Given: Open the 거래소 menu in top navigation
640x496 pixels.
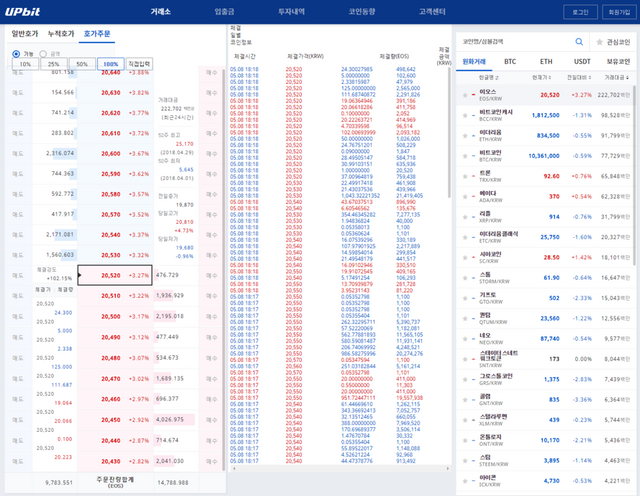Looking at the screenshot, I should pyautogui.click(x=160, y=12).
